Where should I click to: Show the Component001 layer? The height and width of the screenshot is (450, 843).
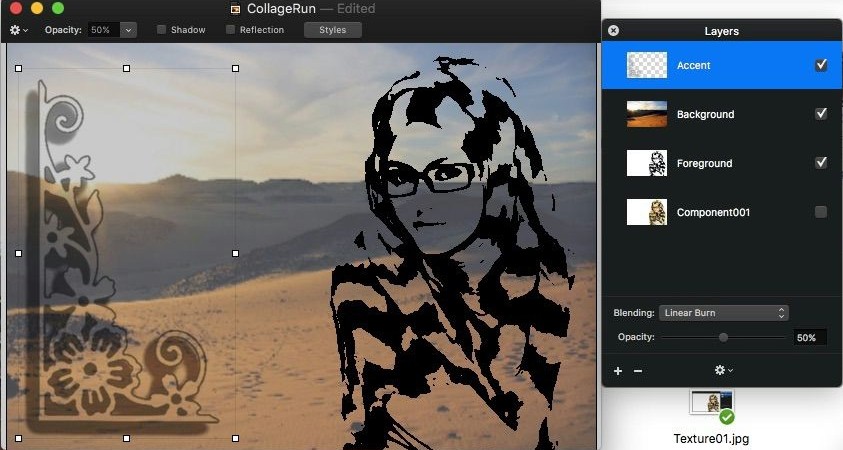point(821,212)
